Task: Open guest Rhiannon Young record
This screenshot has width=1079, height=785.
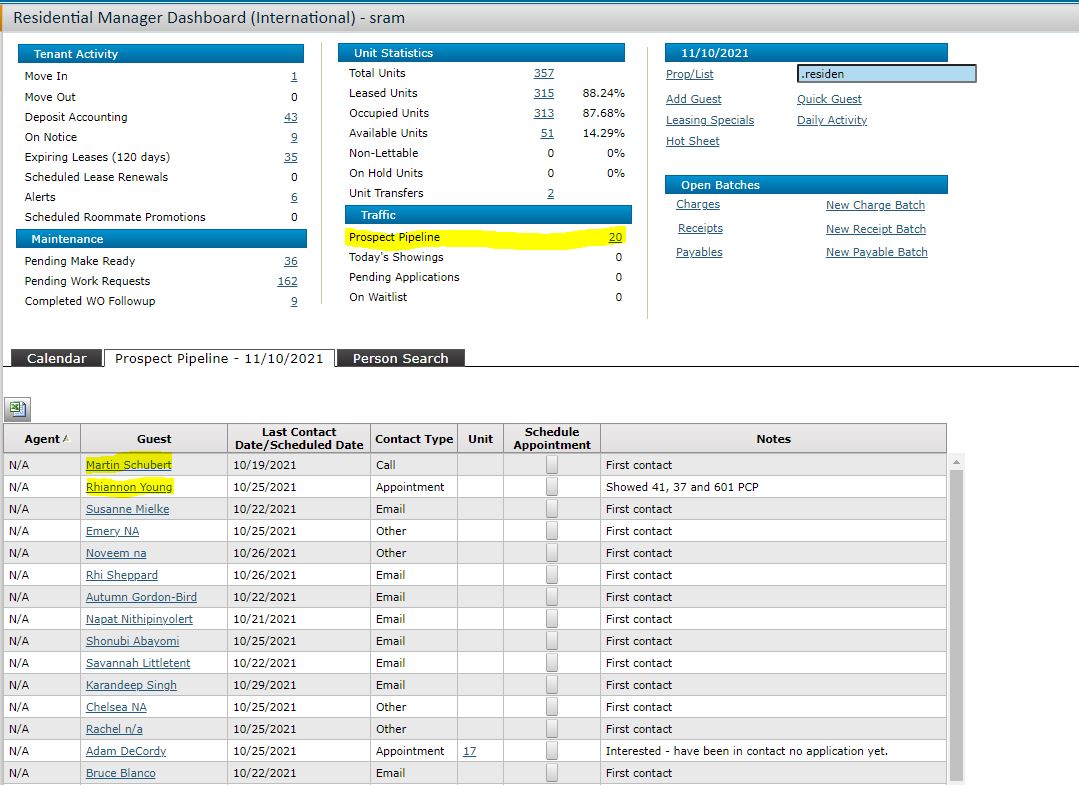Action: point(129,487)
